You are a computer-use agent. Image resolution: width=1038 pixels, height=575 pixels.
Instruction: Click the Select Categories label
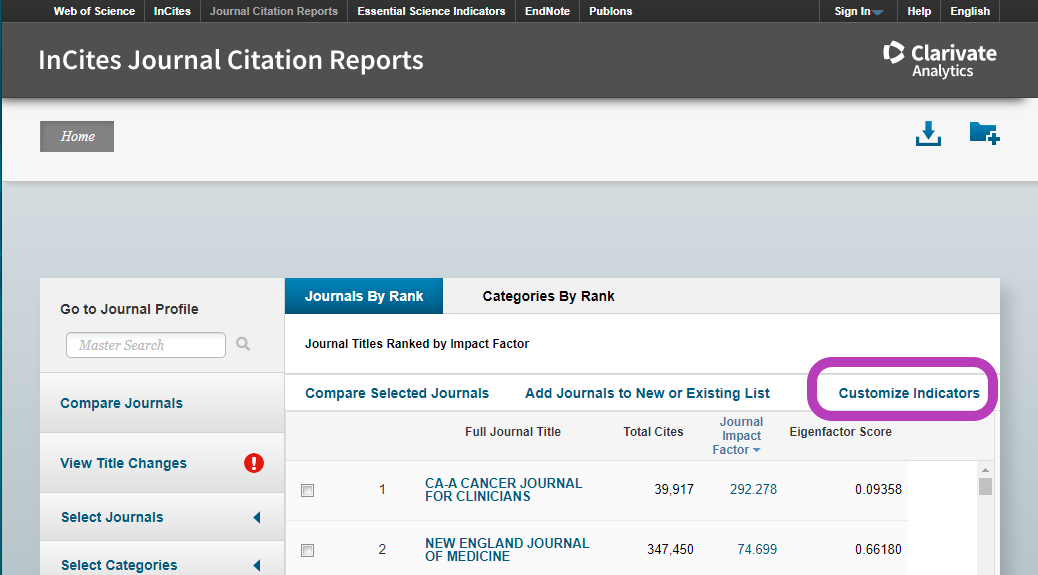tap(119, 565)
